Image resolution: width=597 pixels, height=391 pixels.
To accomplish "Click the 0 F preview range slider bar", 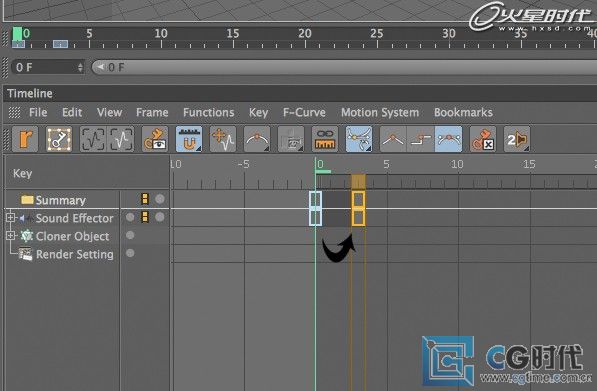I will (344, 67).
